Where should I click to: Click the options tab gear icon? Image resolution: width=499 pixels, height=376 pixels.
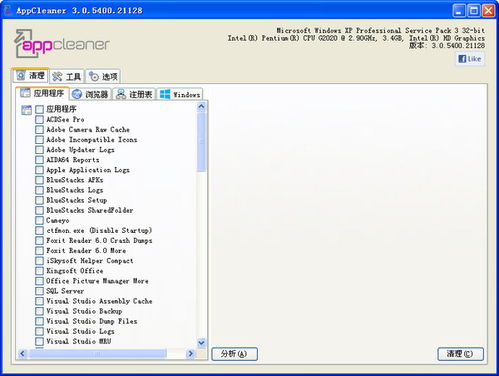94,77
